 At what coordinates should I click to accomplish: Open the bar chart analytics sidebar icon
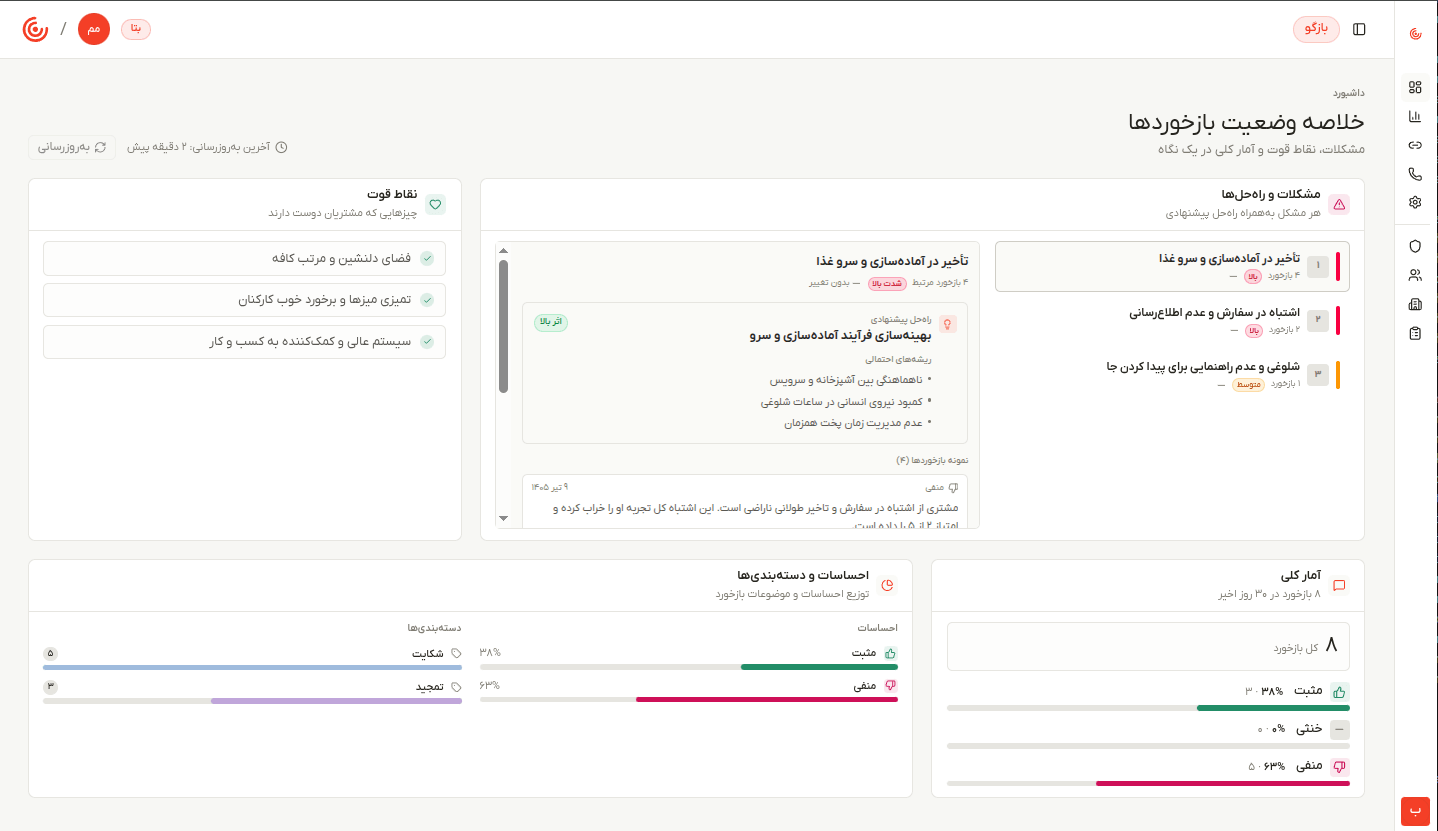tap(1415, 116)
